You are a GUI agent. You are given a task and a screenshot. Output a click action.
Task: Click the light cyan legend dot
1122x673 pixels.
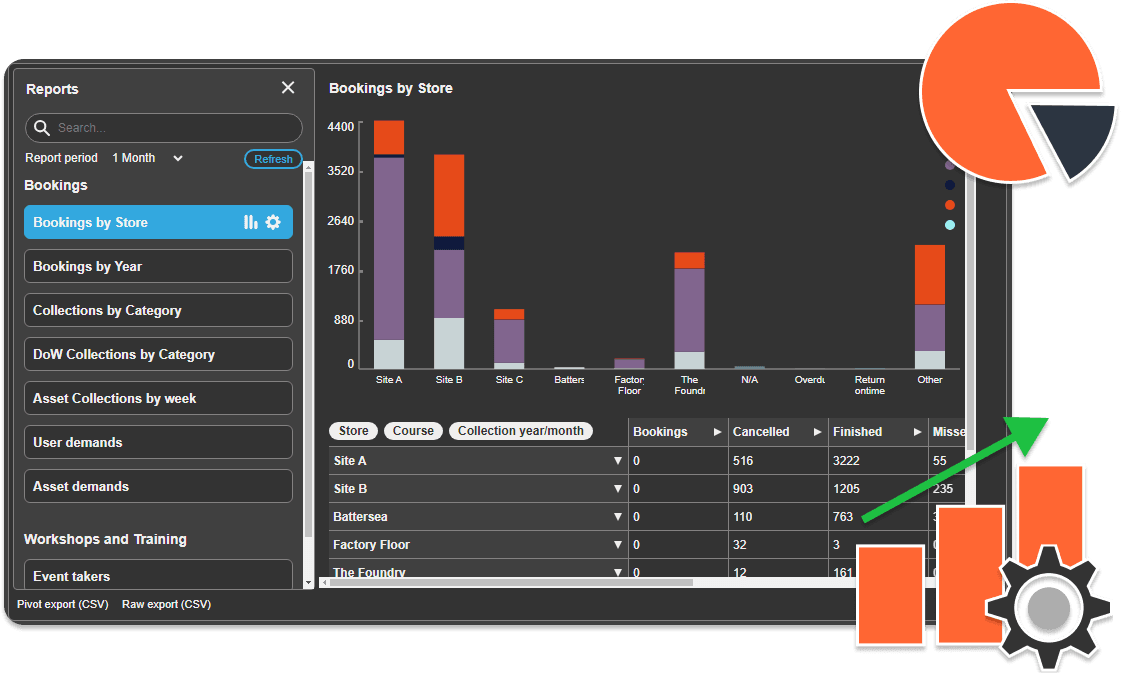pos(949,225)
